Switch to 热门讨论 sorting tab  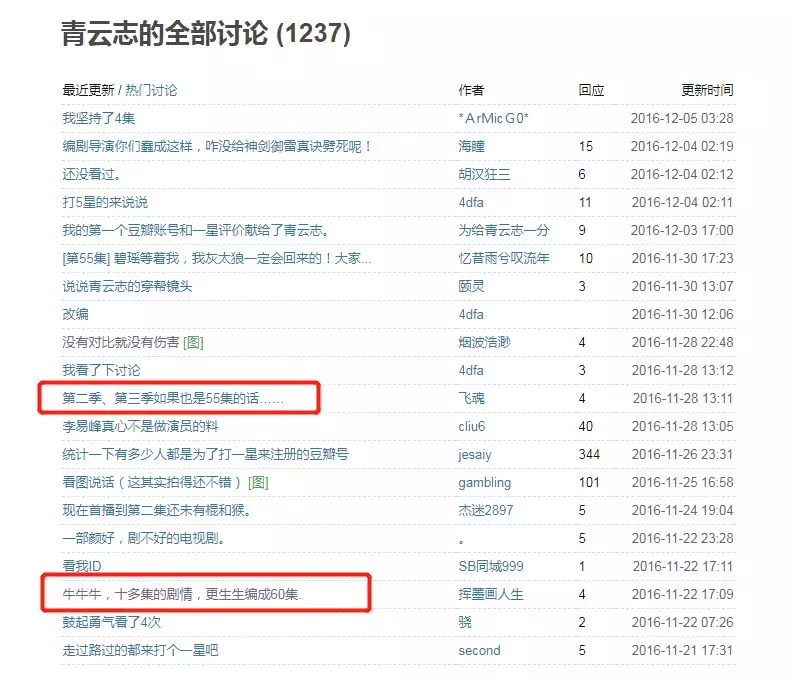tap(151, 90)
